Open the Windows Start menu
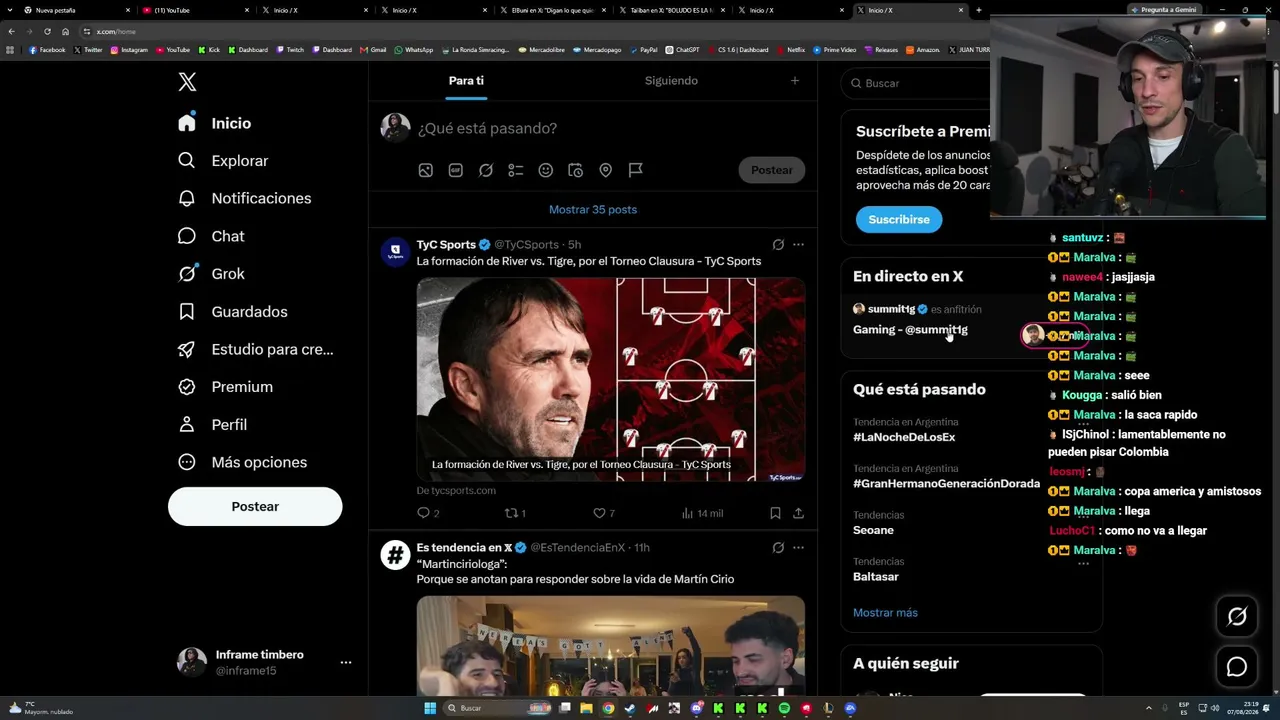 click(430, 708)
